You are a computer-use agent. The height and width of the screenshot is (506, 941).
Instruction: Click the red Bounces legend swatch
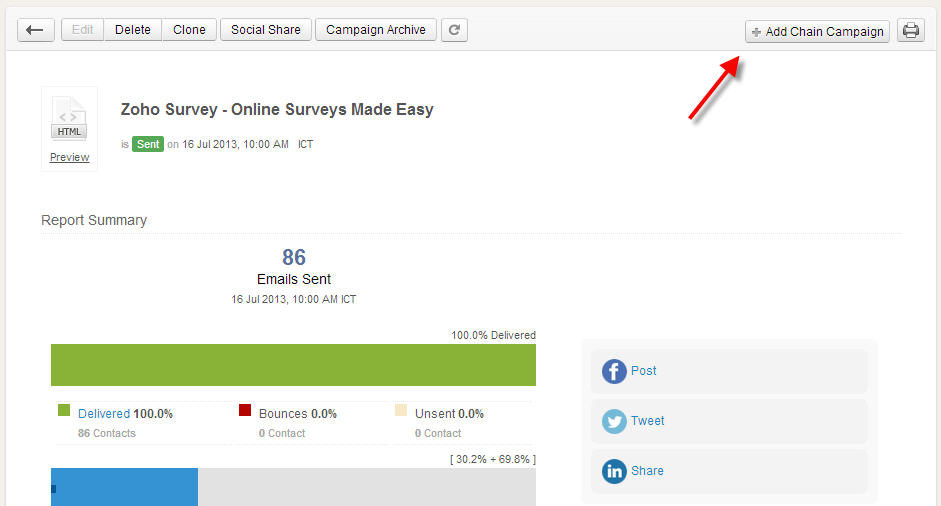tap(245, 410)
